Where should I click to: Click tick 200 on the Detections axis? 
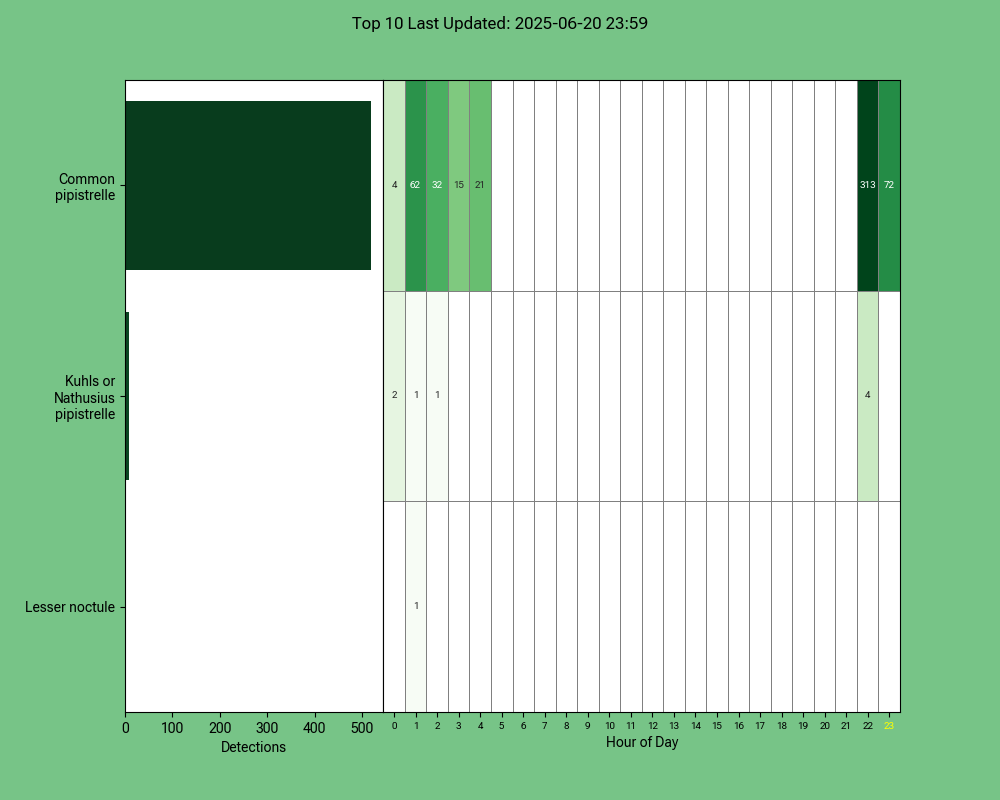coord(220,728)
